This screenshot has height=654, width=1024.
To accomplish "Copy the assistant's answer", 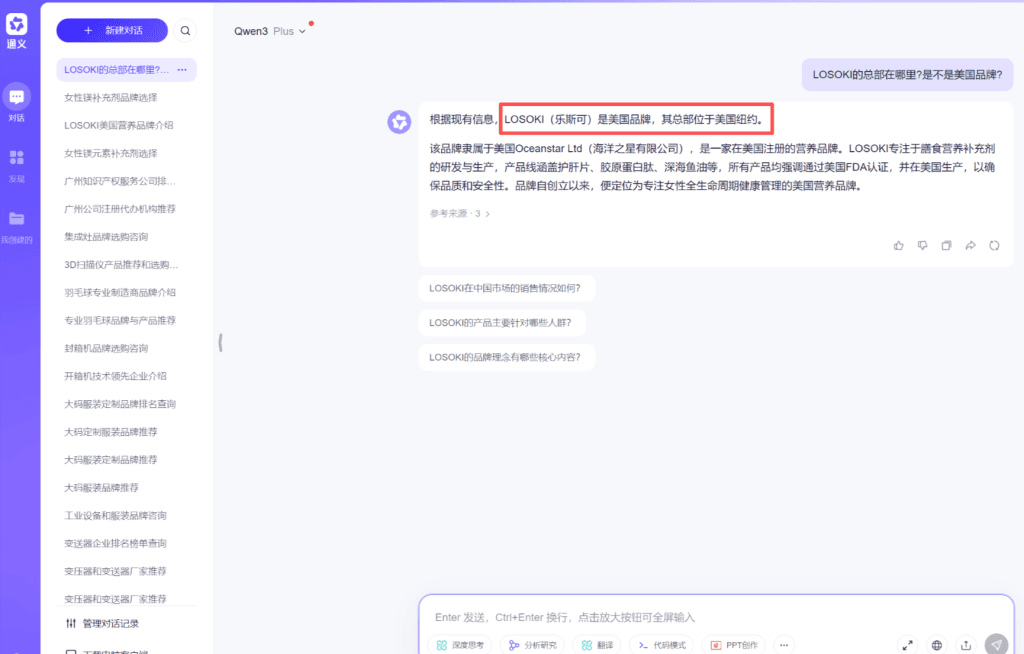I will [946, 245].
